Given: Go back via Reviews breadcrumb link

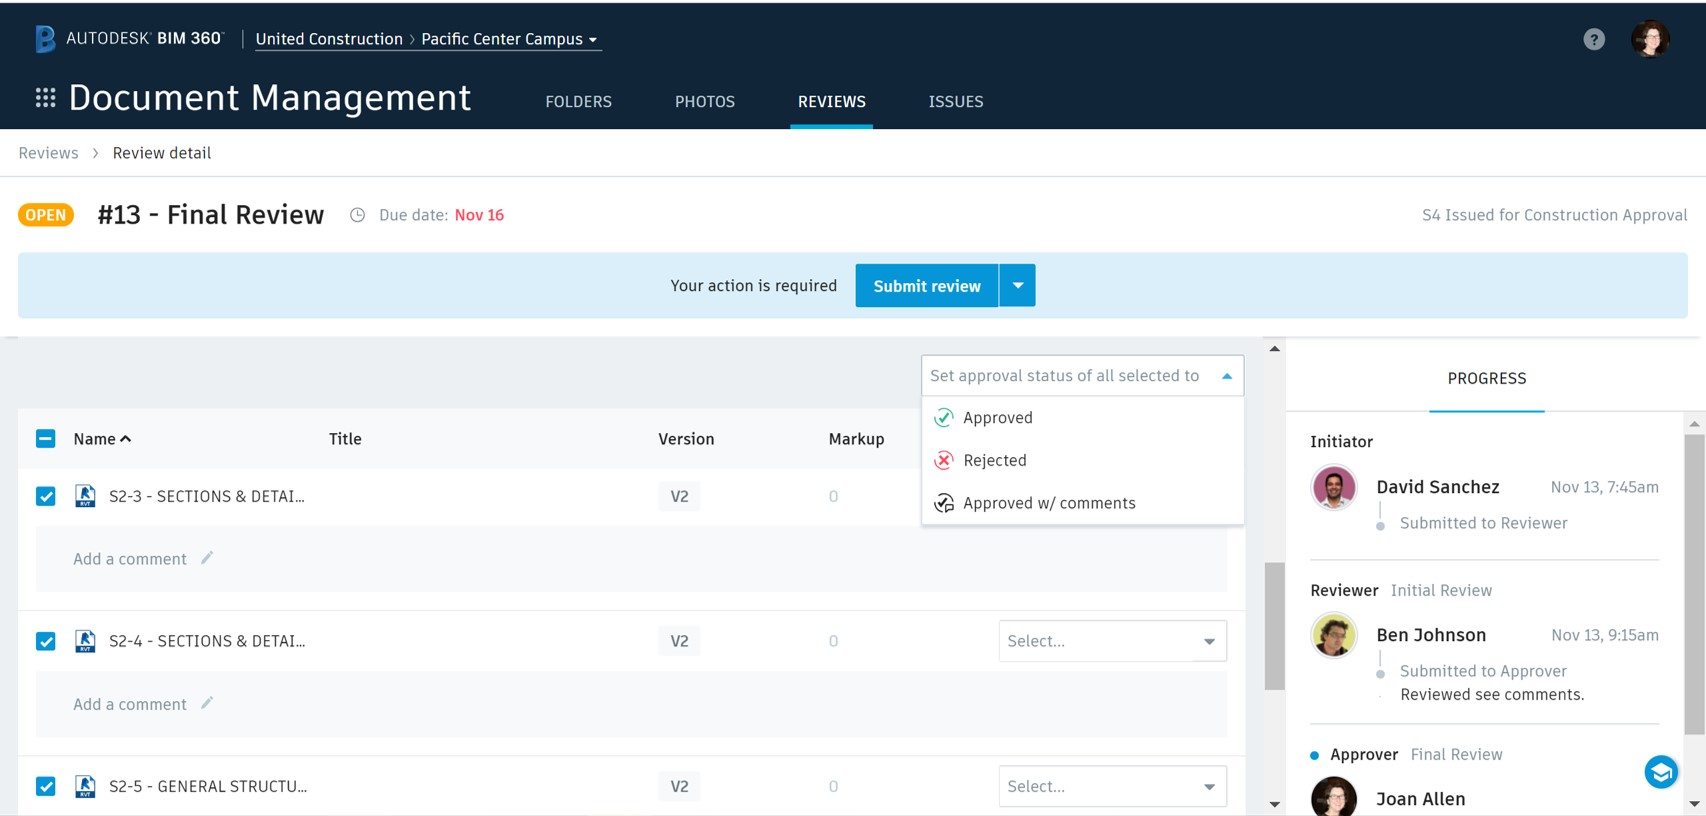Looking at the screenshot, I should [x=48, y=153].
